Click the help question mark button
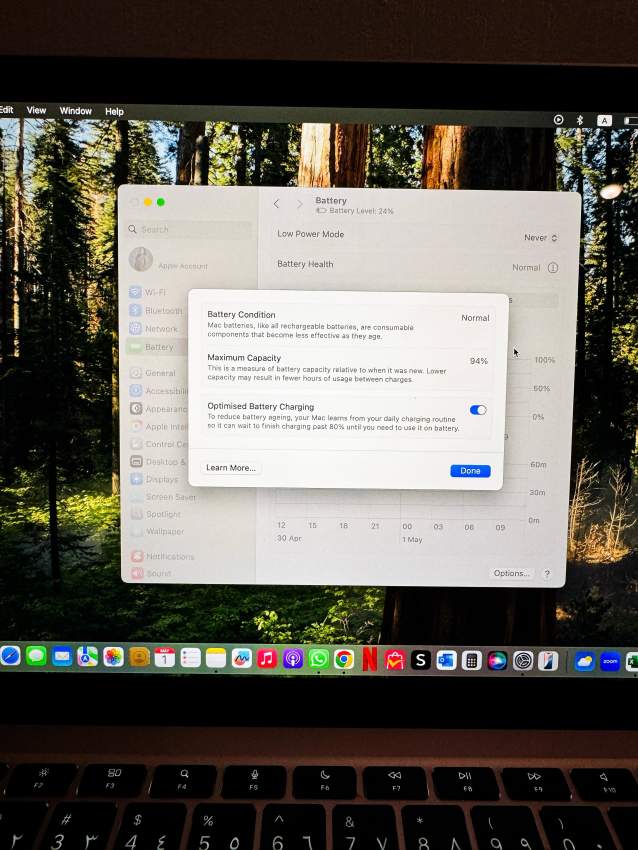Viewport: 638px width, 850px height. click(547, 574)
